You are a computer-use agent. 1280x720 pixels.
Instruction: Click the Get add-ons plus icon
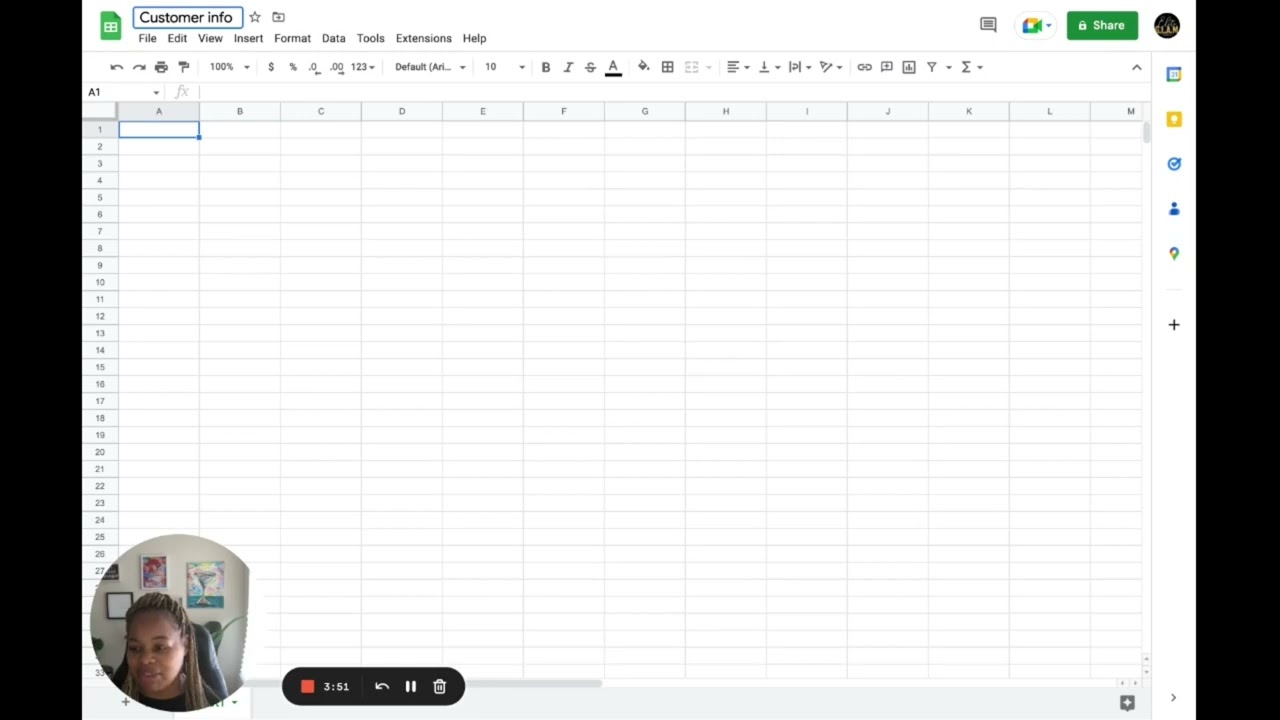coord(1174,325)
